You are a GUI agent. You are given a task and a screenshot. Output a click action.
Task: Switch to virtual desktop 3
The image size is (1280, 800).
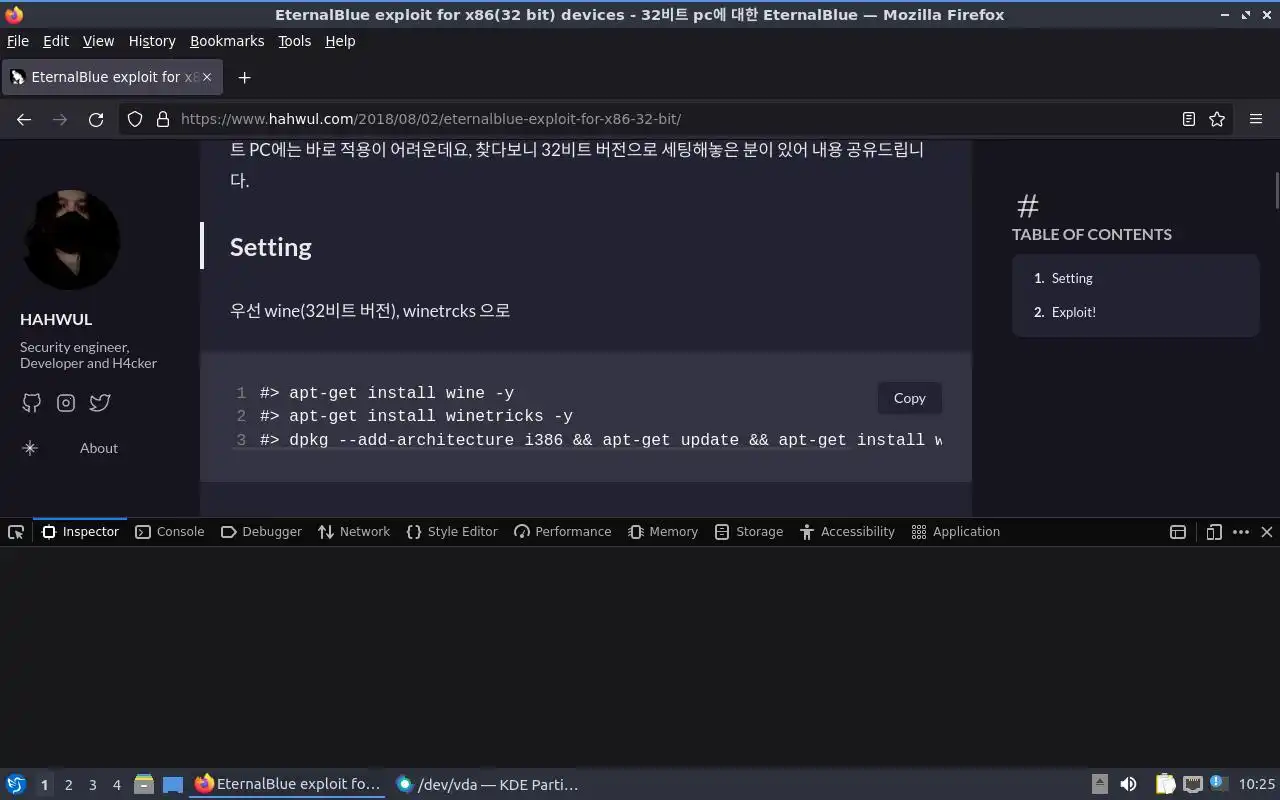click(x=92, y=785)
